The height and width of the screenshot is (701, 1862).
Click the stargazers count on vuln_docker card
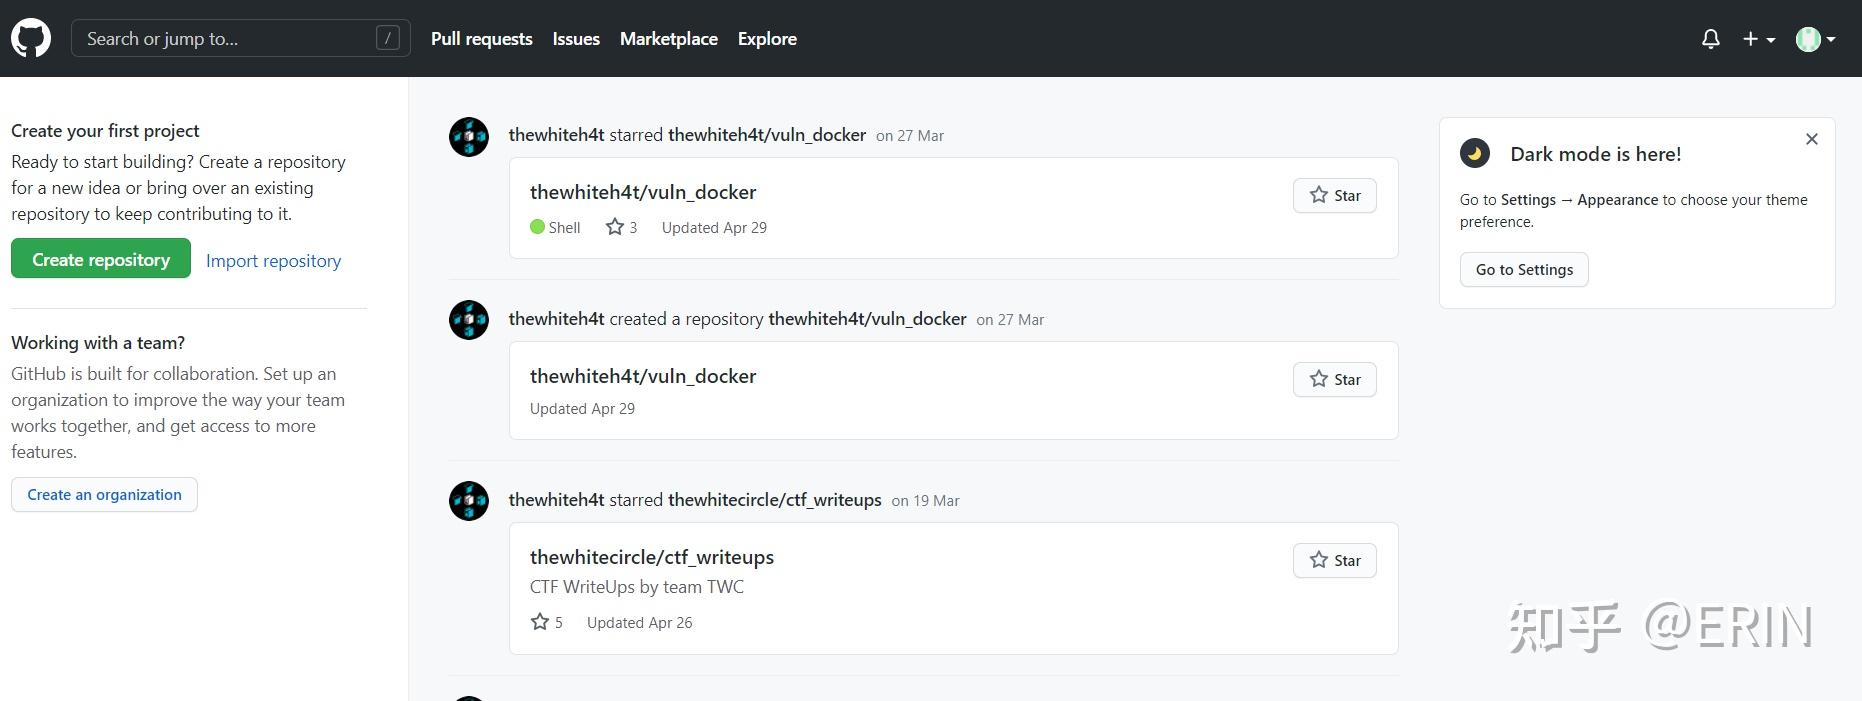coord(622,228)
